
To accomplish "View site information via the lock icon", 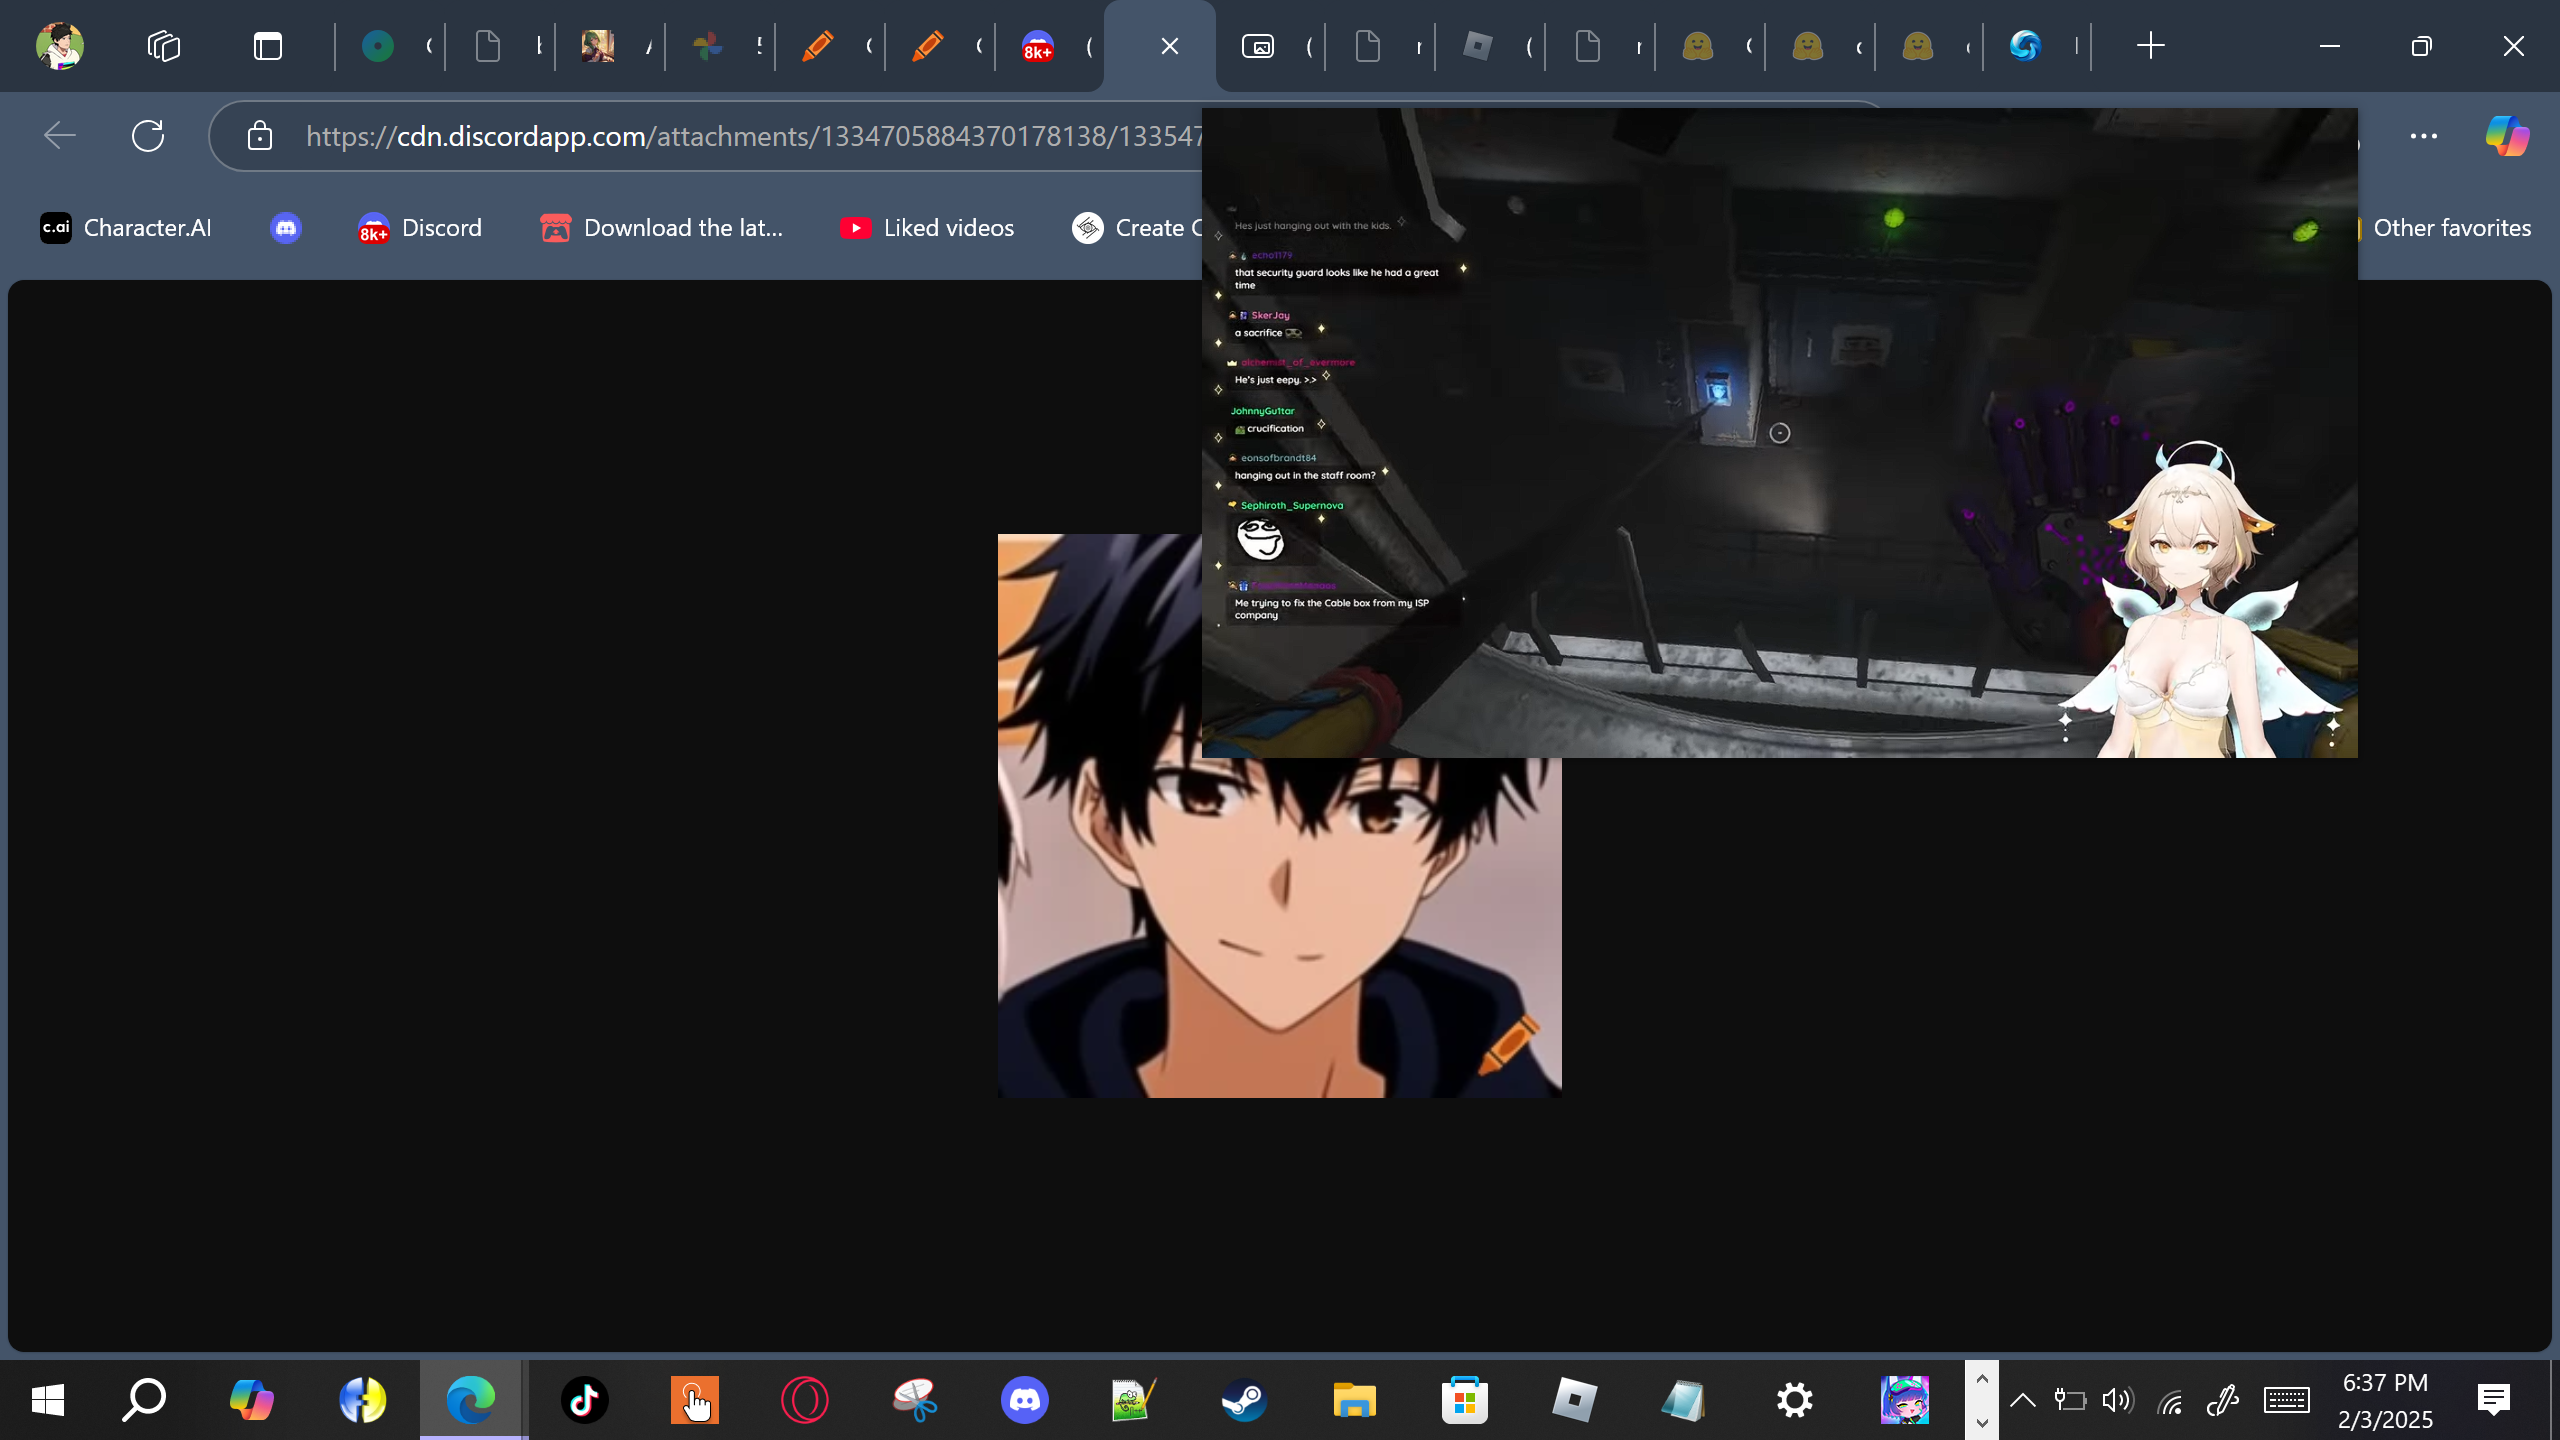I will click(x=260, y=136).
